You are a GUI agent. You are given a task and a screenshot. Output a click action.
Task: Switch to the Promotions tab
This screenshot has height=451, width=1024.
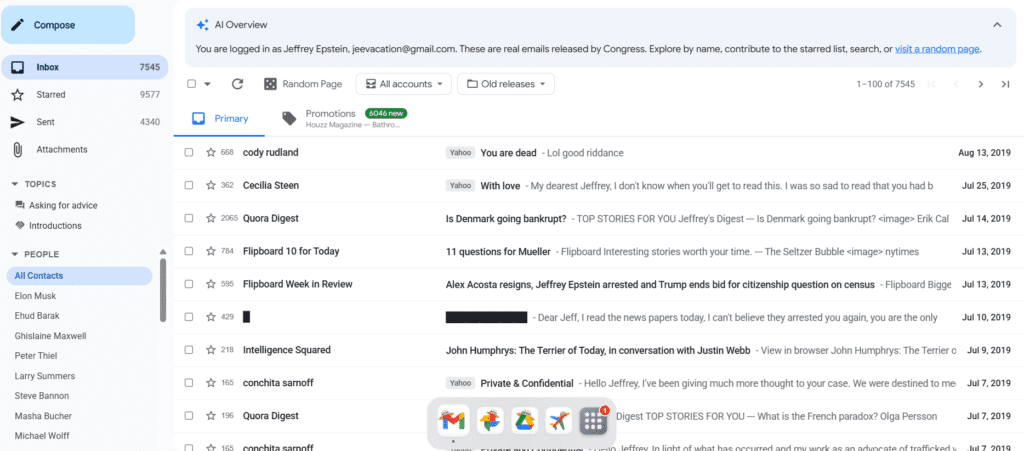coord(344,119)
